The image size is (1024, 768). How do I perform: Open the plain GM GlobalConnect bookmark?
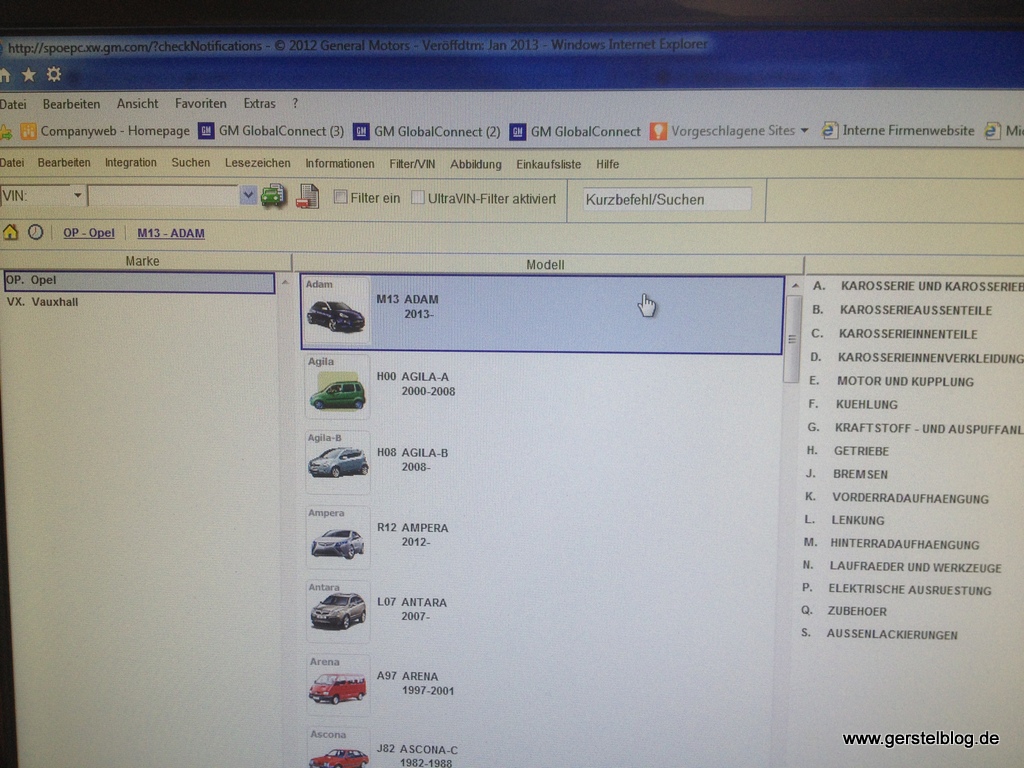(x=575, y=132)
